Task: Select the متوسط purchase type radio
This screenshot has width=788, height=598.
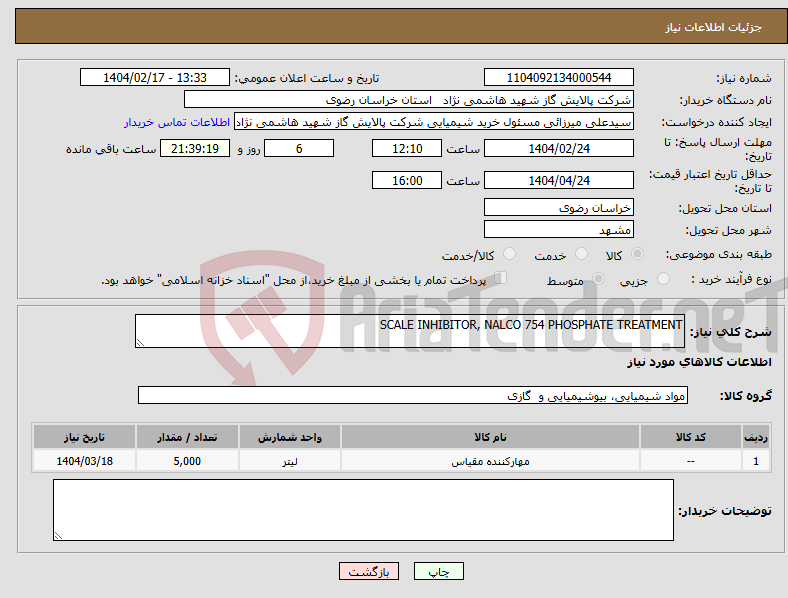Action: [598, 279]
